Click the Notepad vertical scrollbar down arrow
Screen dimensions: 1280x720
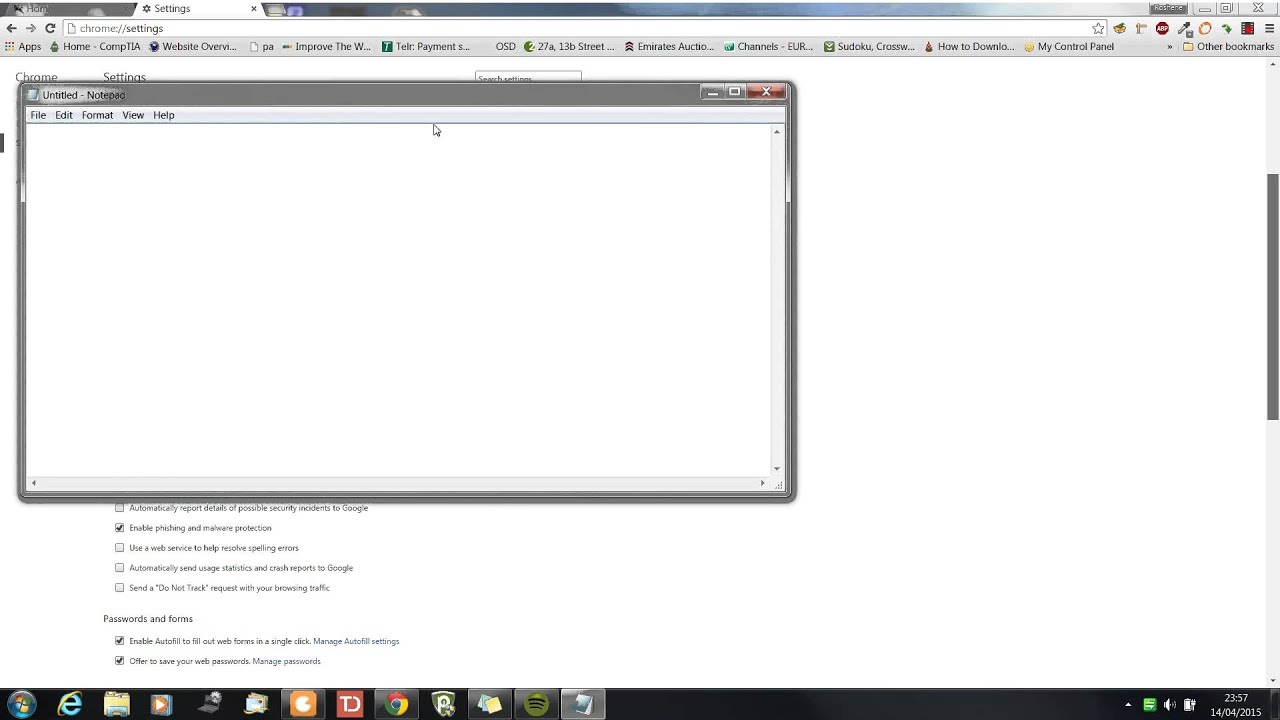[777, 469]
